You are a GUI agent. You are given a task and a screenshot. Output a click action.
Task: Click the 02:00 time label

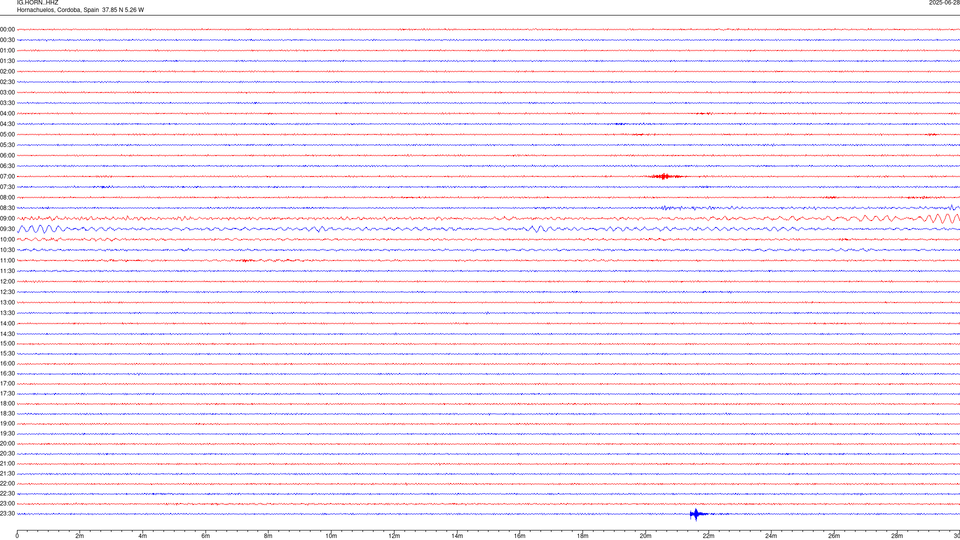point(7,72)
